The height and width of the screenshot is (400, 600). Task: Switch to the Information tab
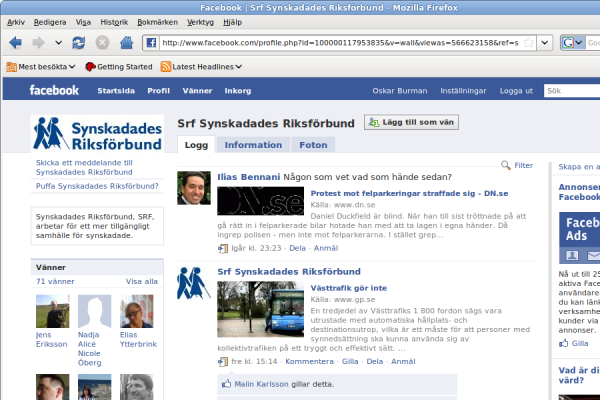[x=253, y=145]
